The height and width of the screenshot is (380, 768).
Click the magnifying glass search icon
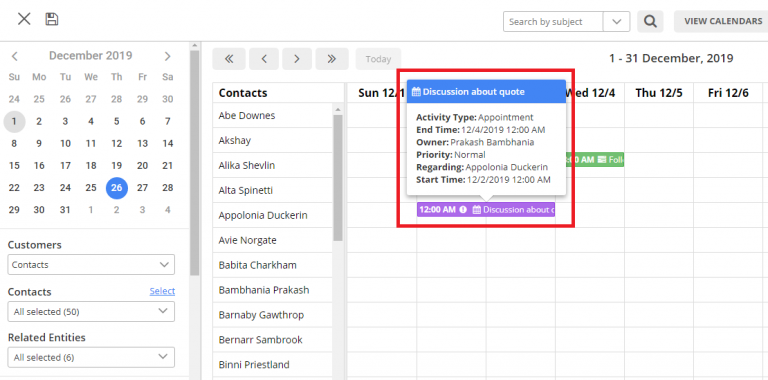pyautogui.click(x=650, y=22)
